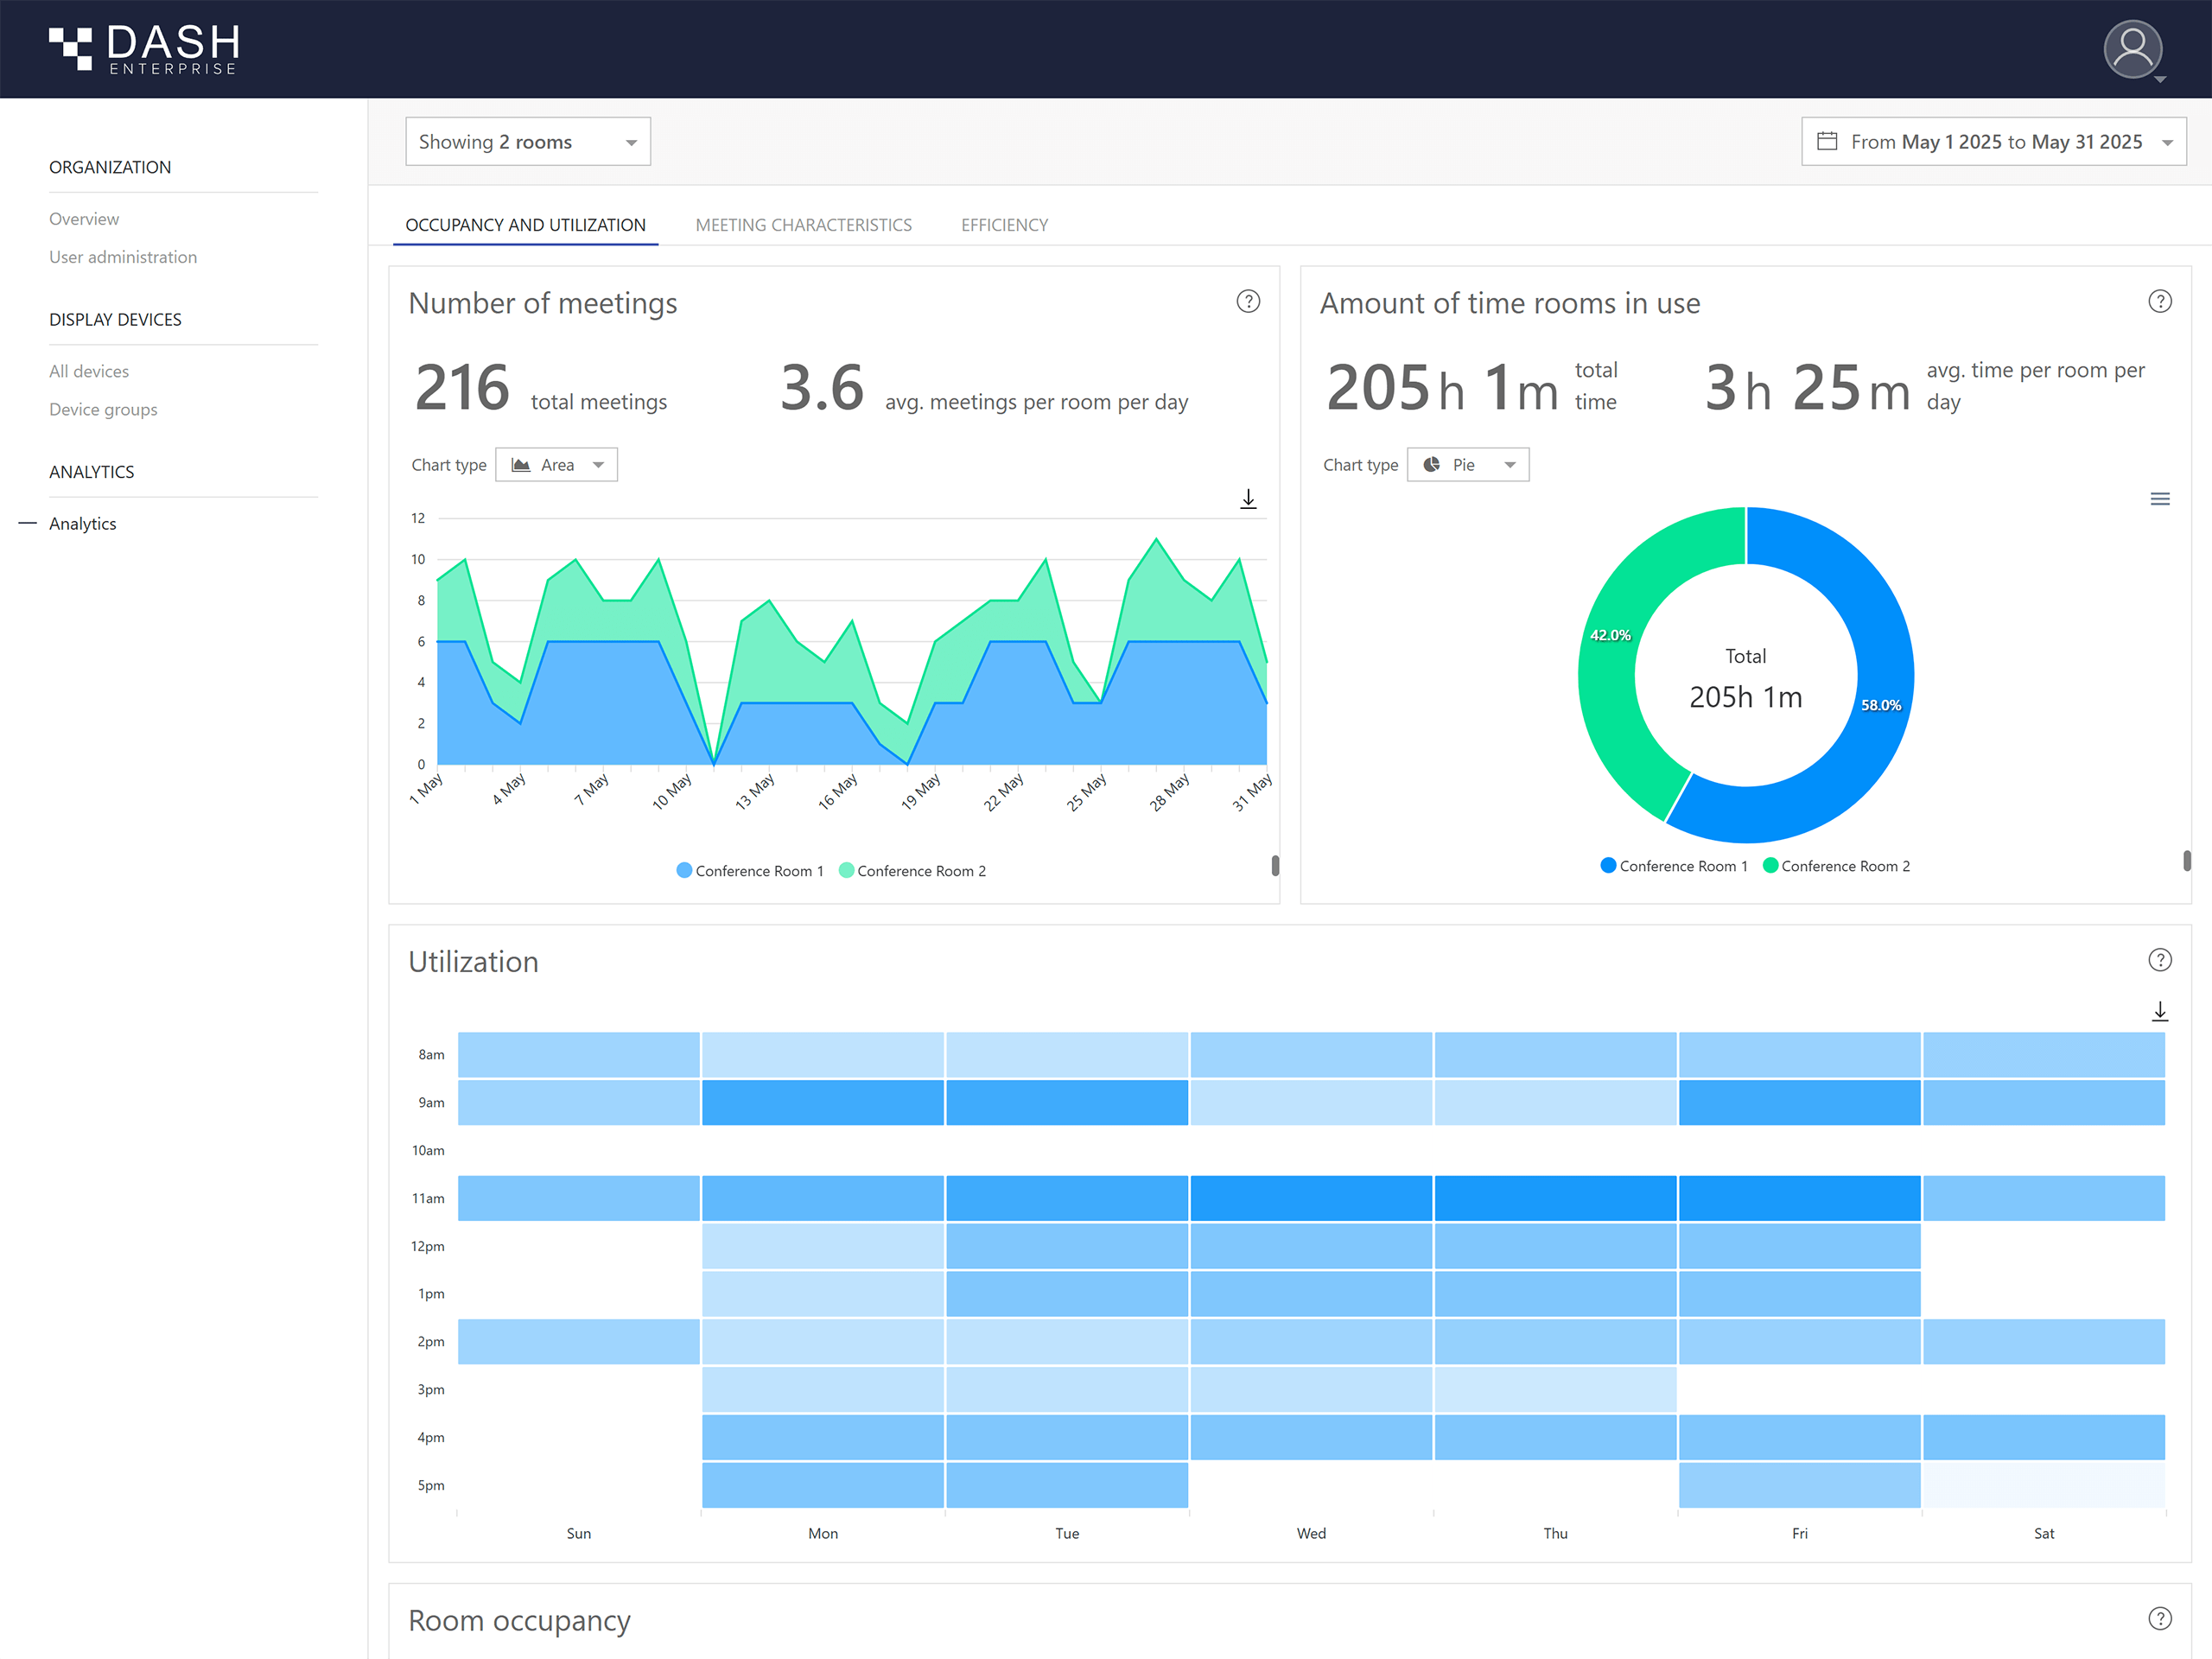Open the pie chart hamburger menu

point(2160,499)
